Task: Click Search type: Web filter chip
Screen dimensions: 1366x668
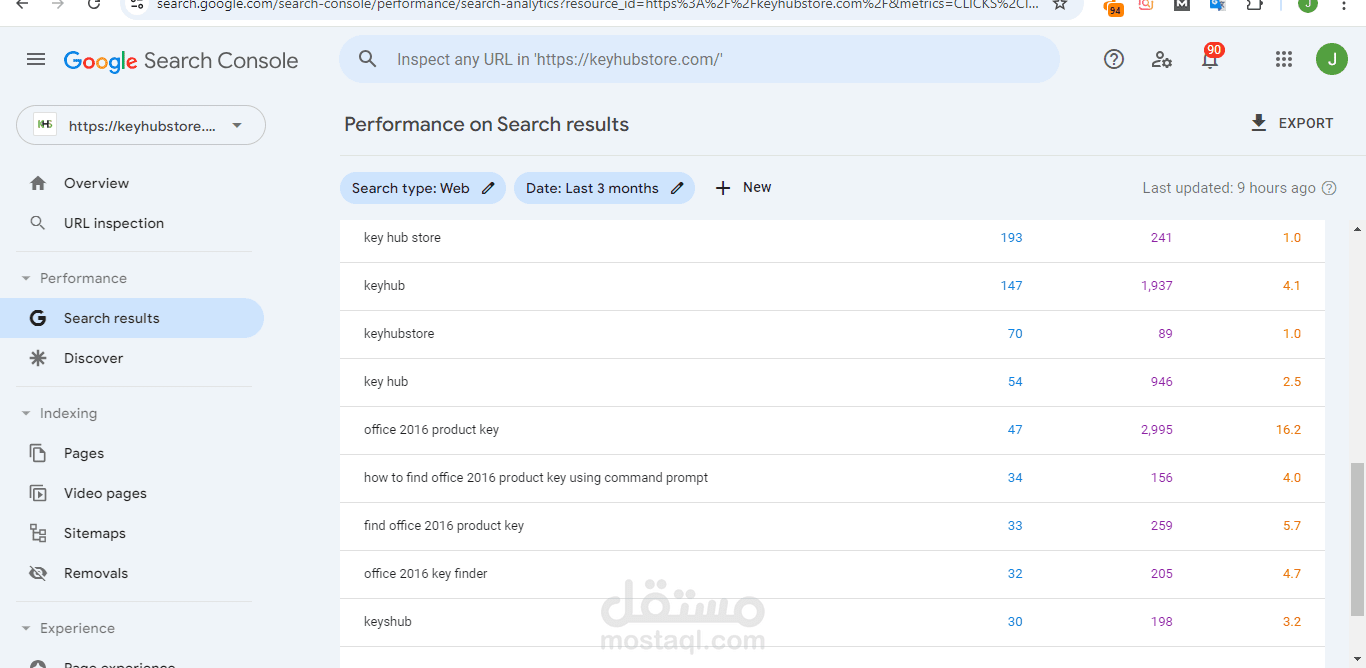Action: pos(423,188)
